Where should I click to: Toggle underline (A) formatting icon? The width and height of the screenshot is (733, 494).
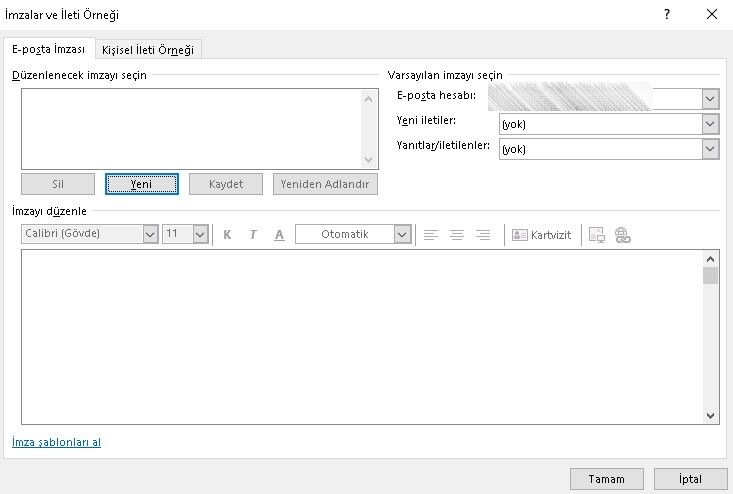click(279, 235)
